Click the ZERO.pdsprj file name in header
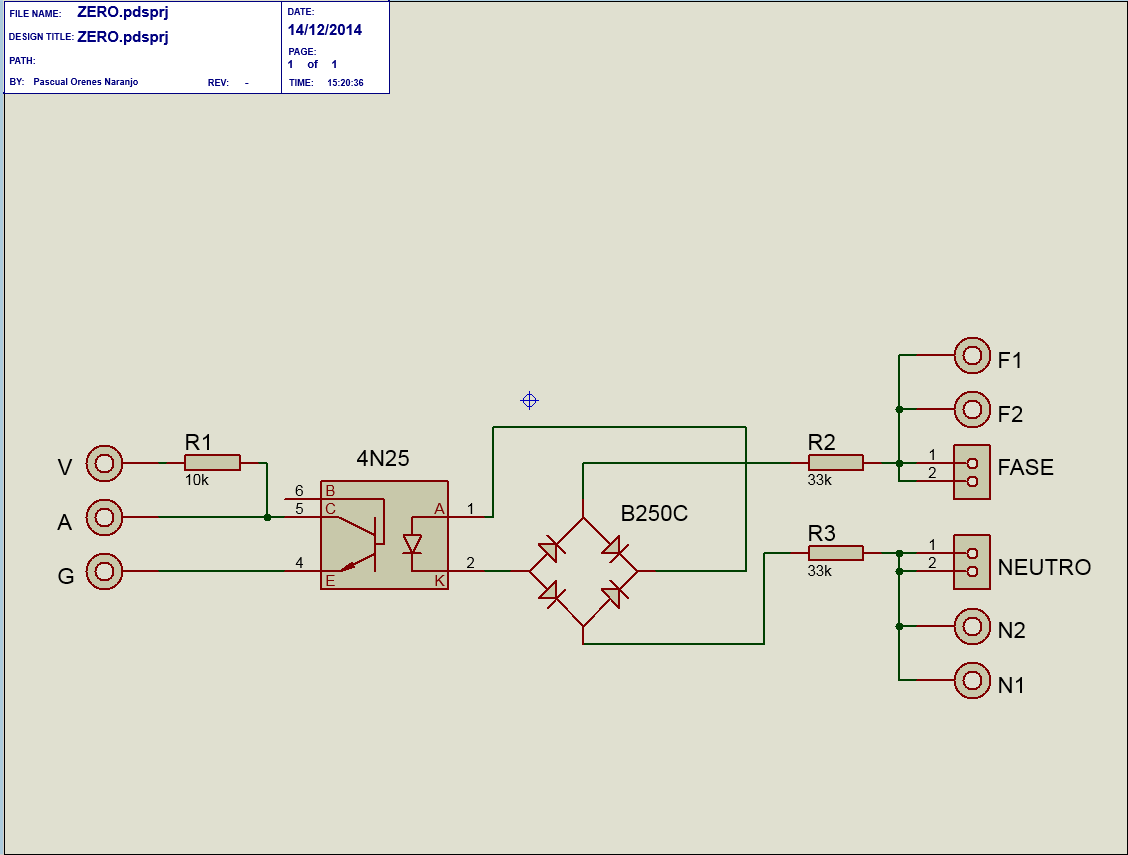1128x855 pixels. 123,12
